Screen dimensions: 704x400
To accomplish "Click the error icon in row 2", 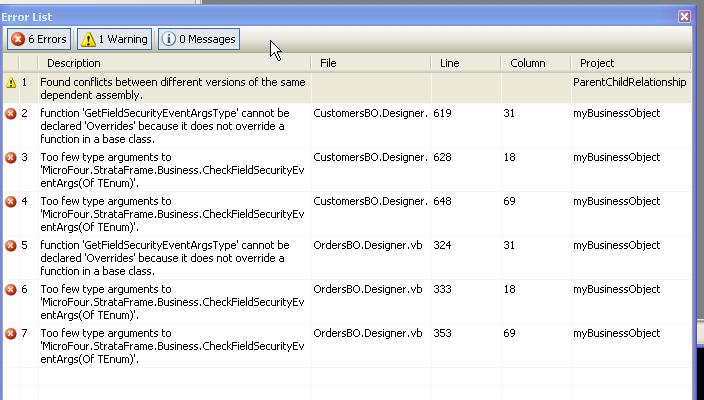I will [11, 114].
